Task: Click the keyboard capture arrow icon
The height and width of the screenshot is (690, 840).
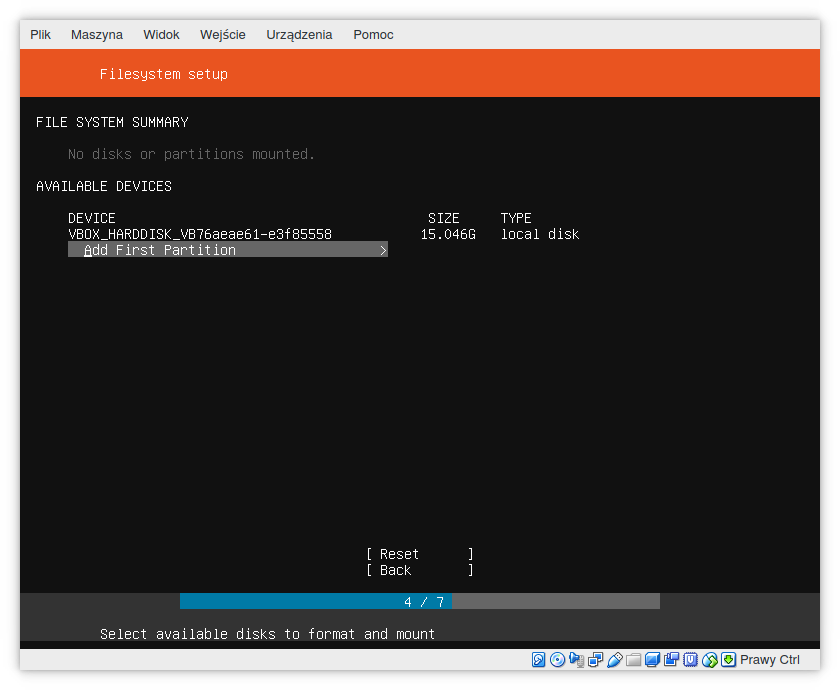Action: click(729, 659)
